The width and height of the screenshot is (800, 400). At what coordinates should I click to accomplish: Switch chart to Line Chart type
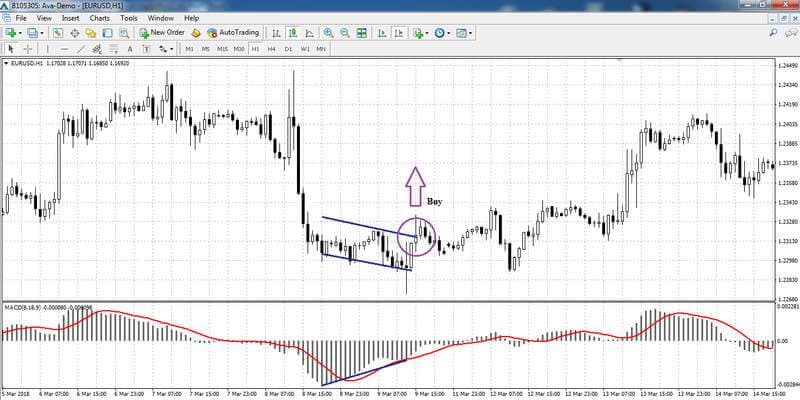(x=310, y=33)
